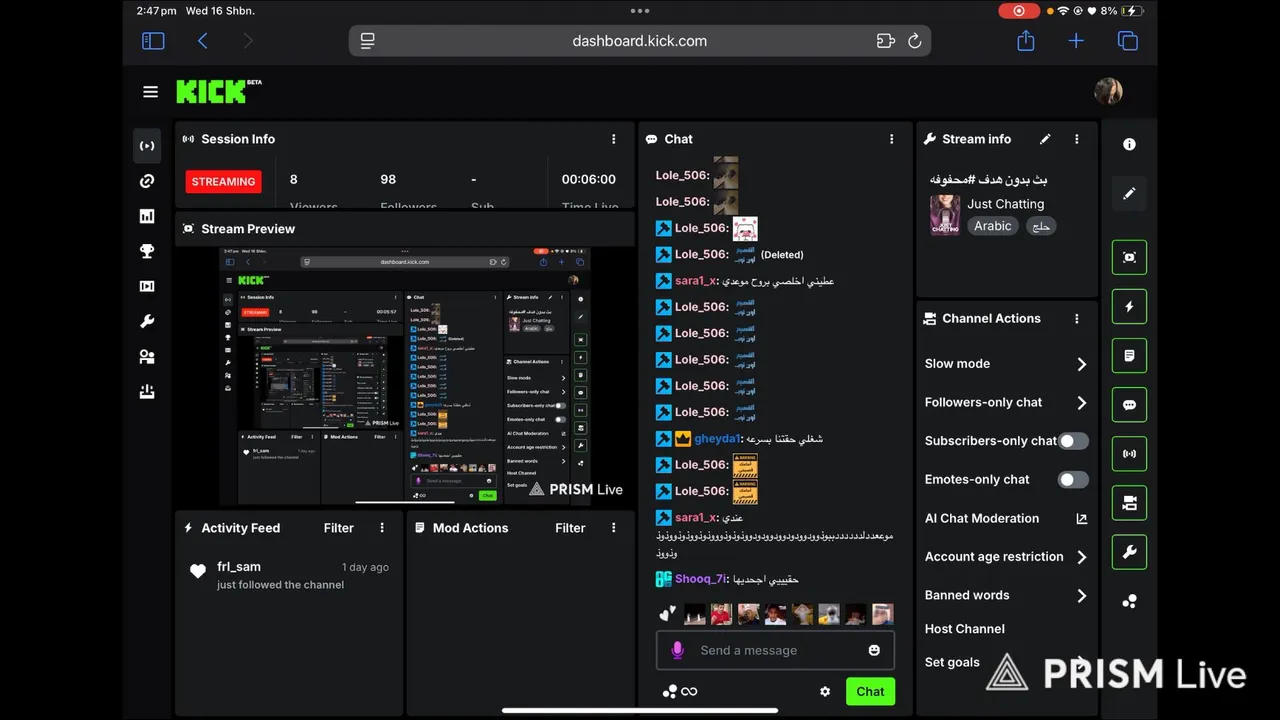Click the info icon in the right rail
Screen dimensions: 1280x720
(x=1129, y=144)
